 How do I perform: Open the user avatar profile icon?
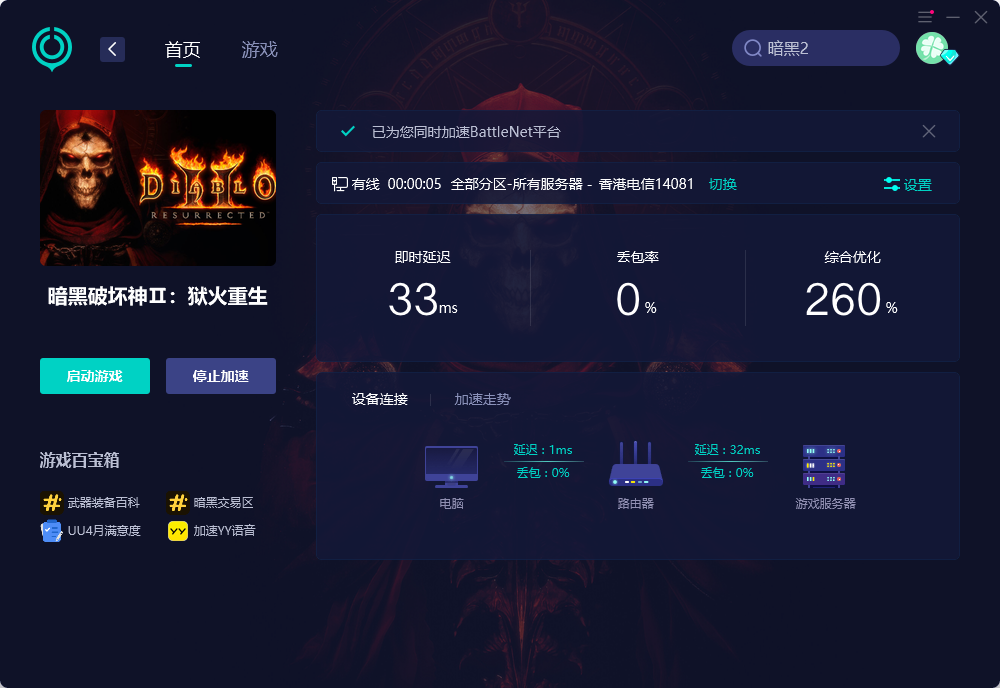pyautogui.click(x=932, y=48)
